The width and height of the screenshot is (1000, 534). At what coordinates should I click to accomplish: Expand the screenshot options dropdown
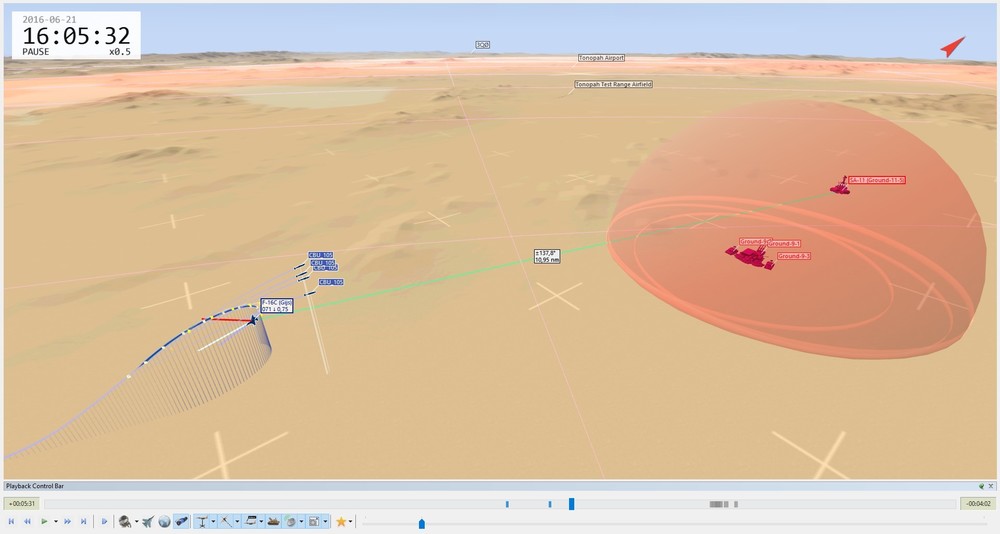[x=325, y=522]
